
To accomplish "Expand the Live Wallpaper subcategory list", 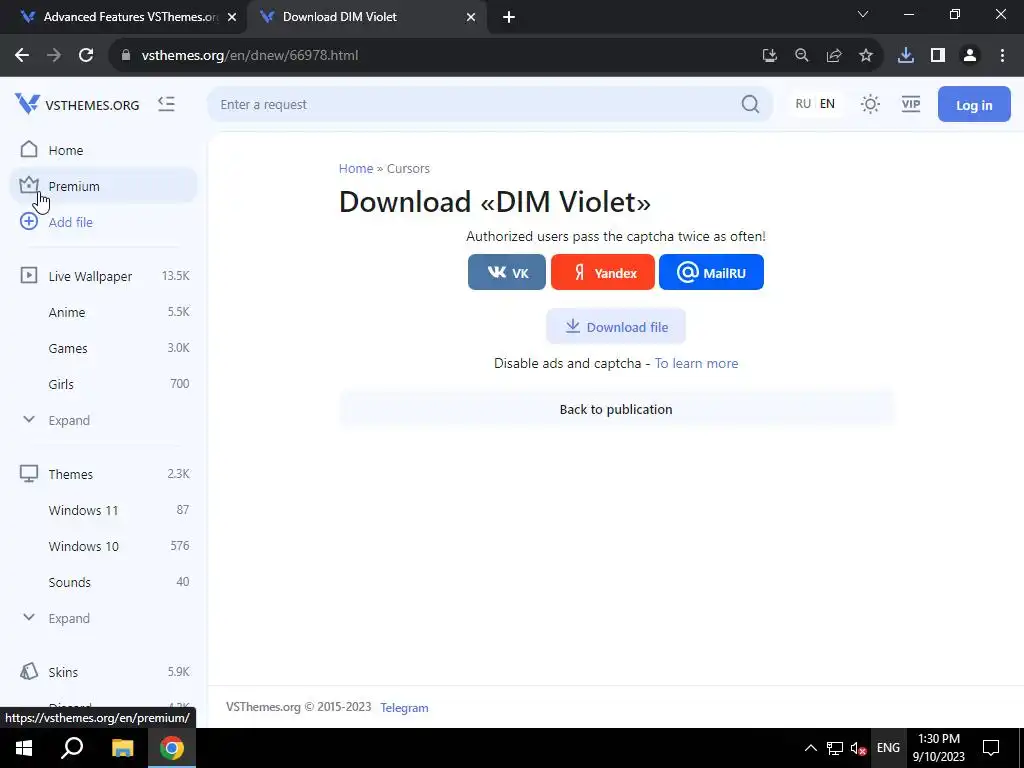I will (103, 420).
